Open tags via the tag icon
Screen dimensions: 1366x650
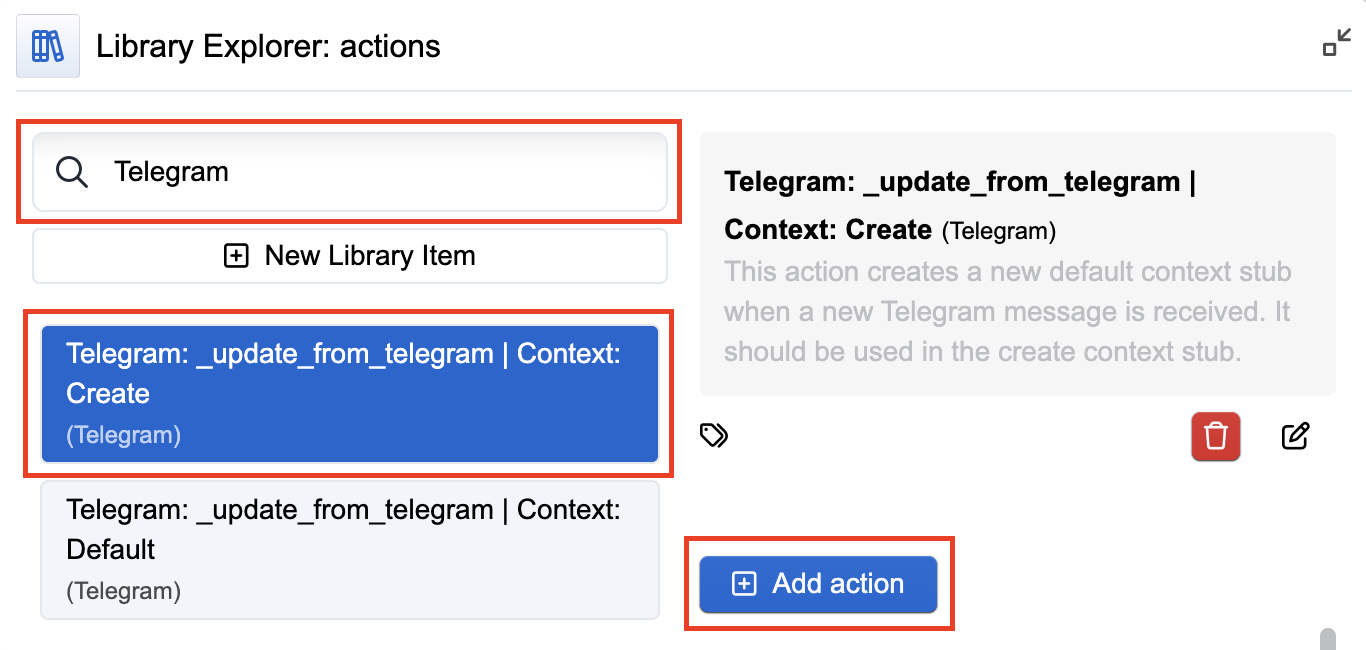coord(714,435)
